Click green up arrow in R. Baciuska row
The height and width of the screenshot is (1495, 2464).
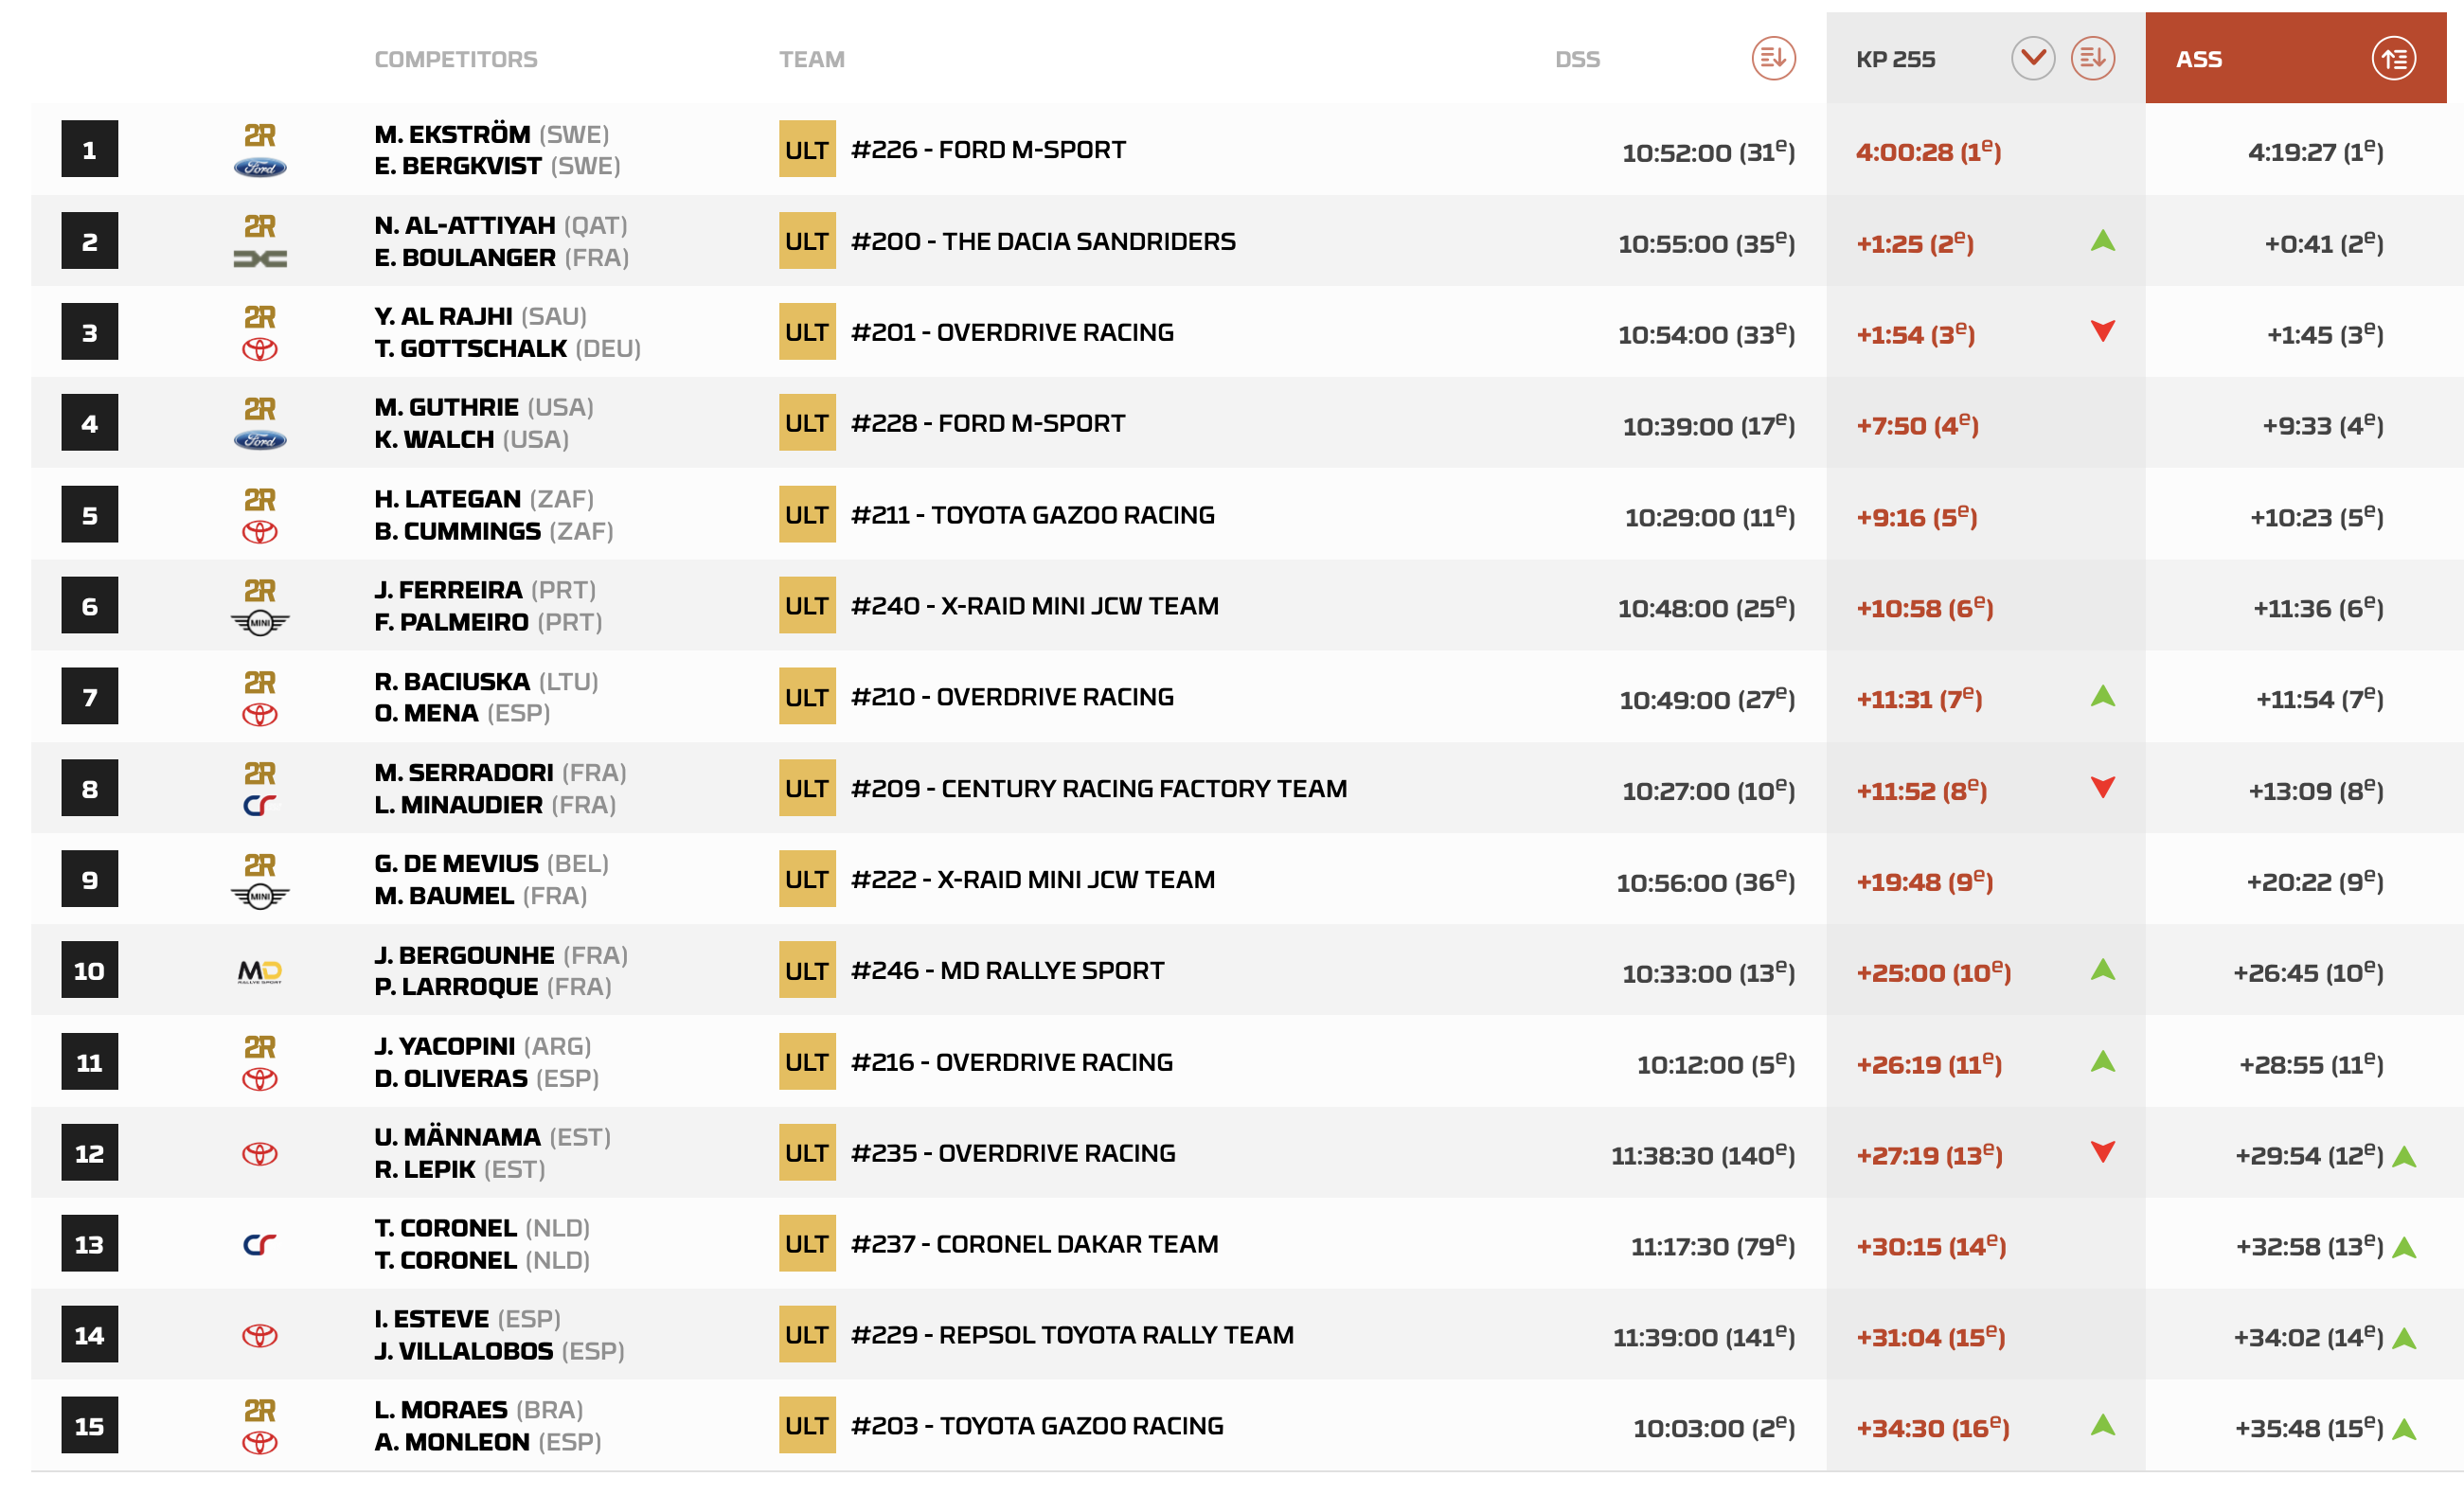[2102, 696]
